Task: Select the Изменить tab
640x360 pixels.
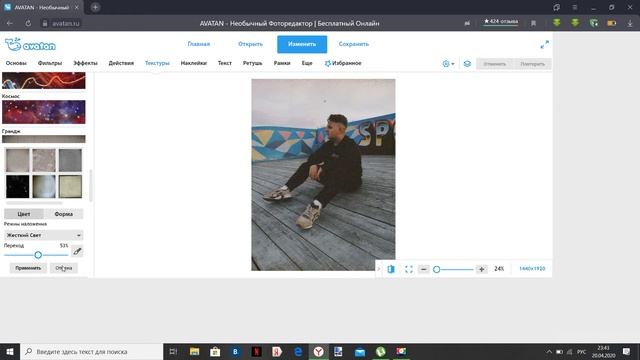Action: [x=302, y=44]
